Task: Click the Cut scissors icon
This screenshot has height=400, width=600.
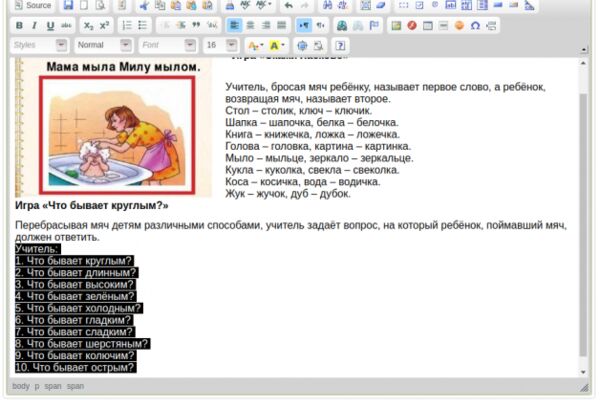Action: click(144, 5)
